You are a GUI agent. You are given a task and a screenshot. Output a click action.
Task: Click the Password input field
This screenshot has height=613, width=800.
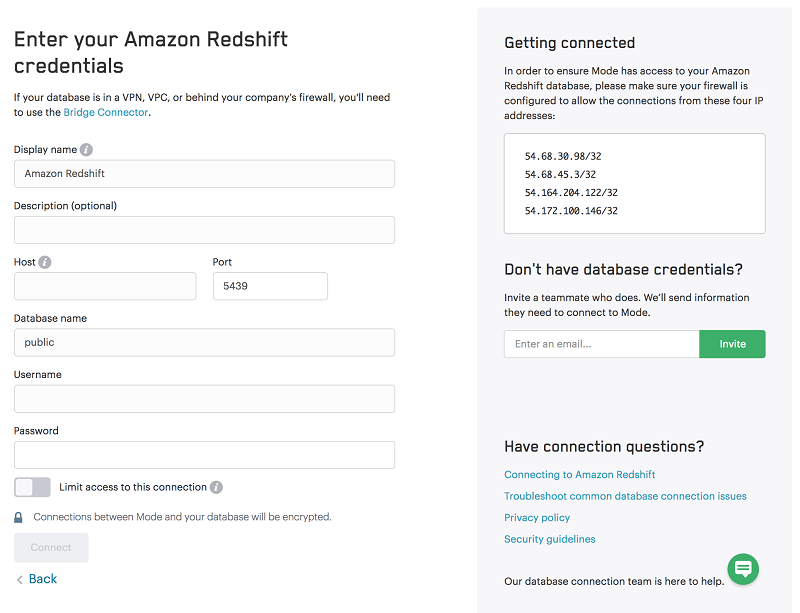click(x=204, y=455)
